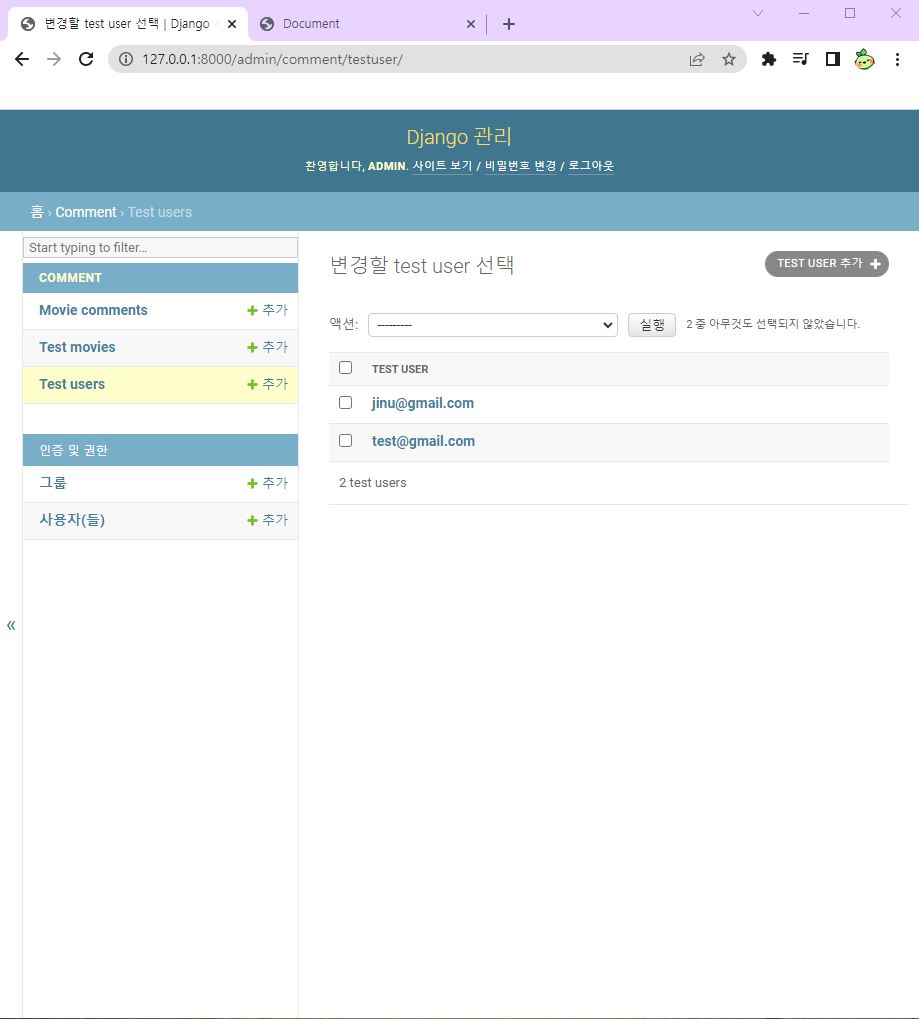Open 사용자(들) in the sidebar
The height and width of the screenshot is (1019, 919).
tap(72, 520)
